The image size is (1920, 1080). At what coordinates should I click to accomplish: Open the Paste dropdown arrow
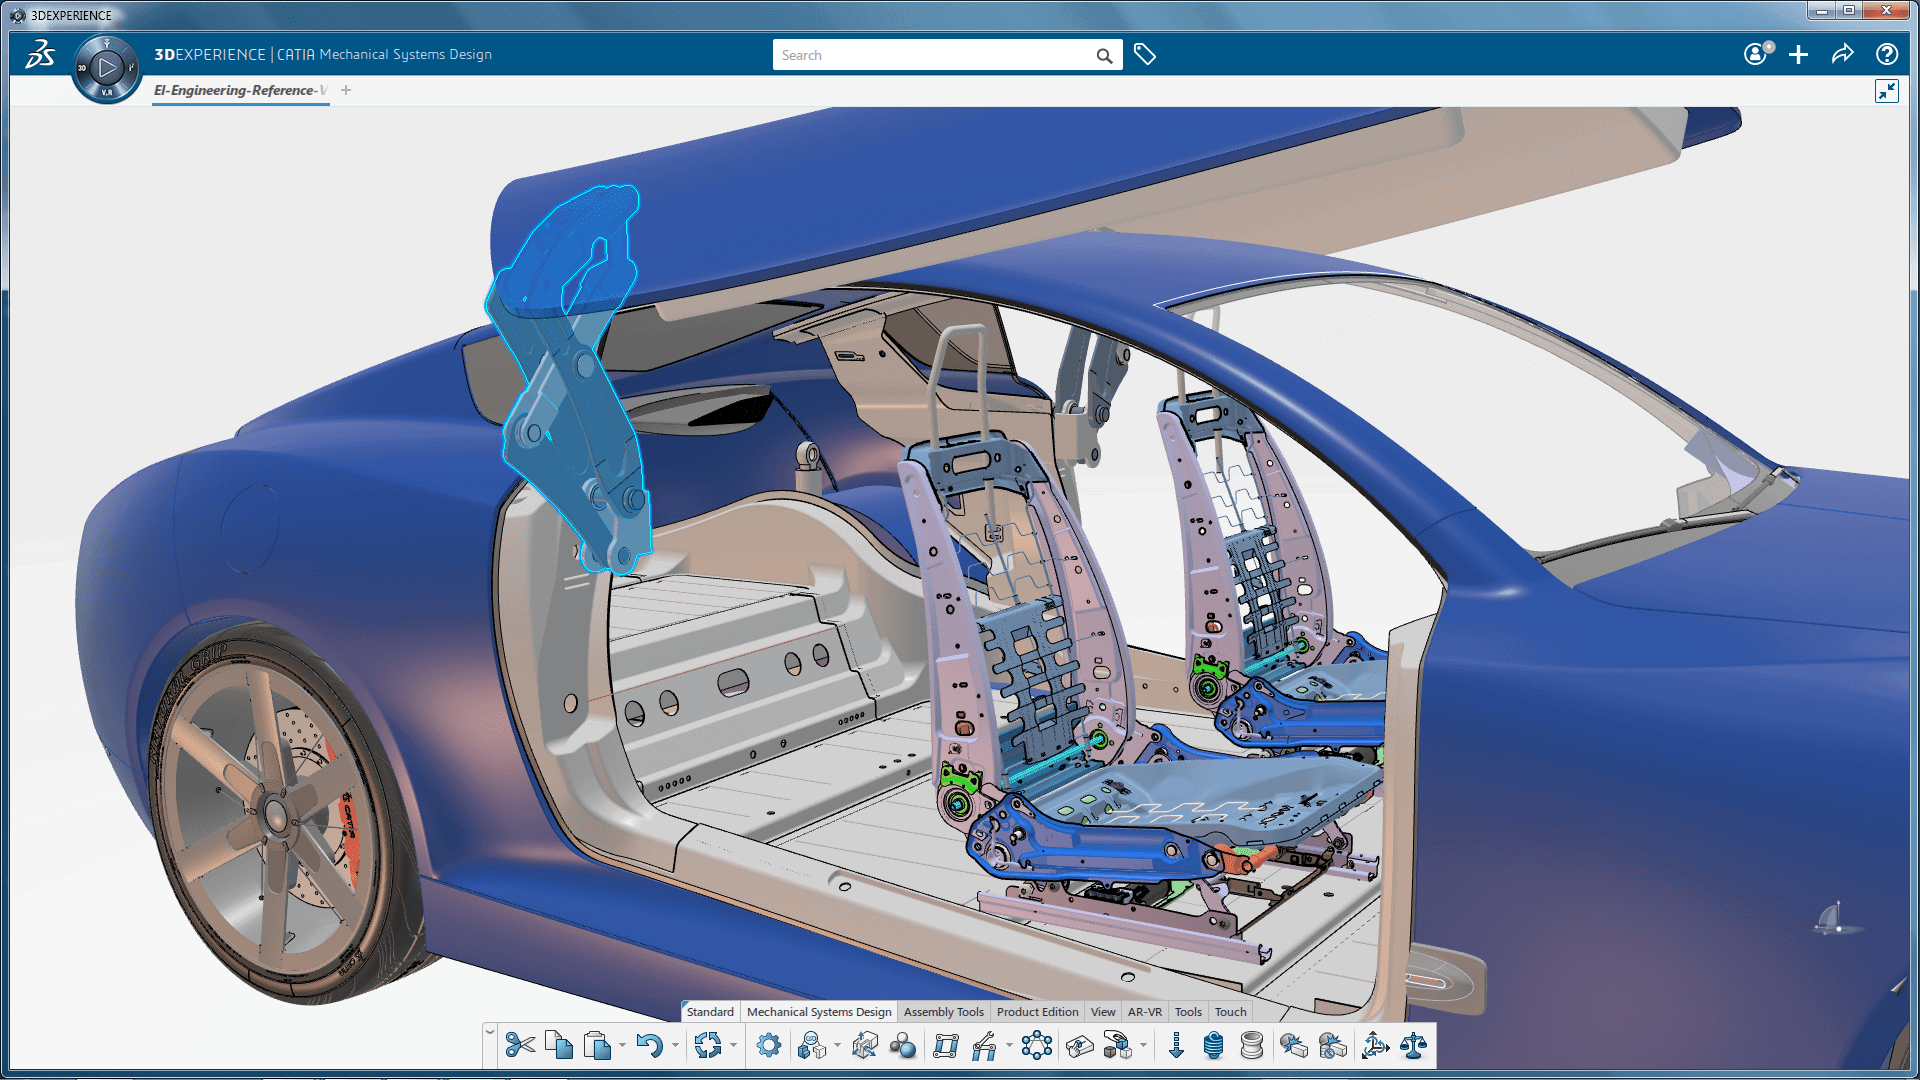click(x=622, y=1046)
